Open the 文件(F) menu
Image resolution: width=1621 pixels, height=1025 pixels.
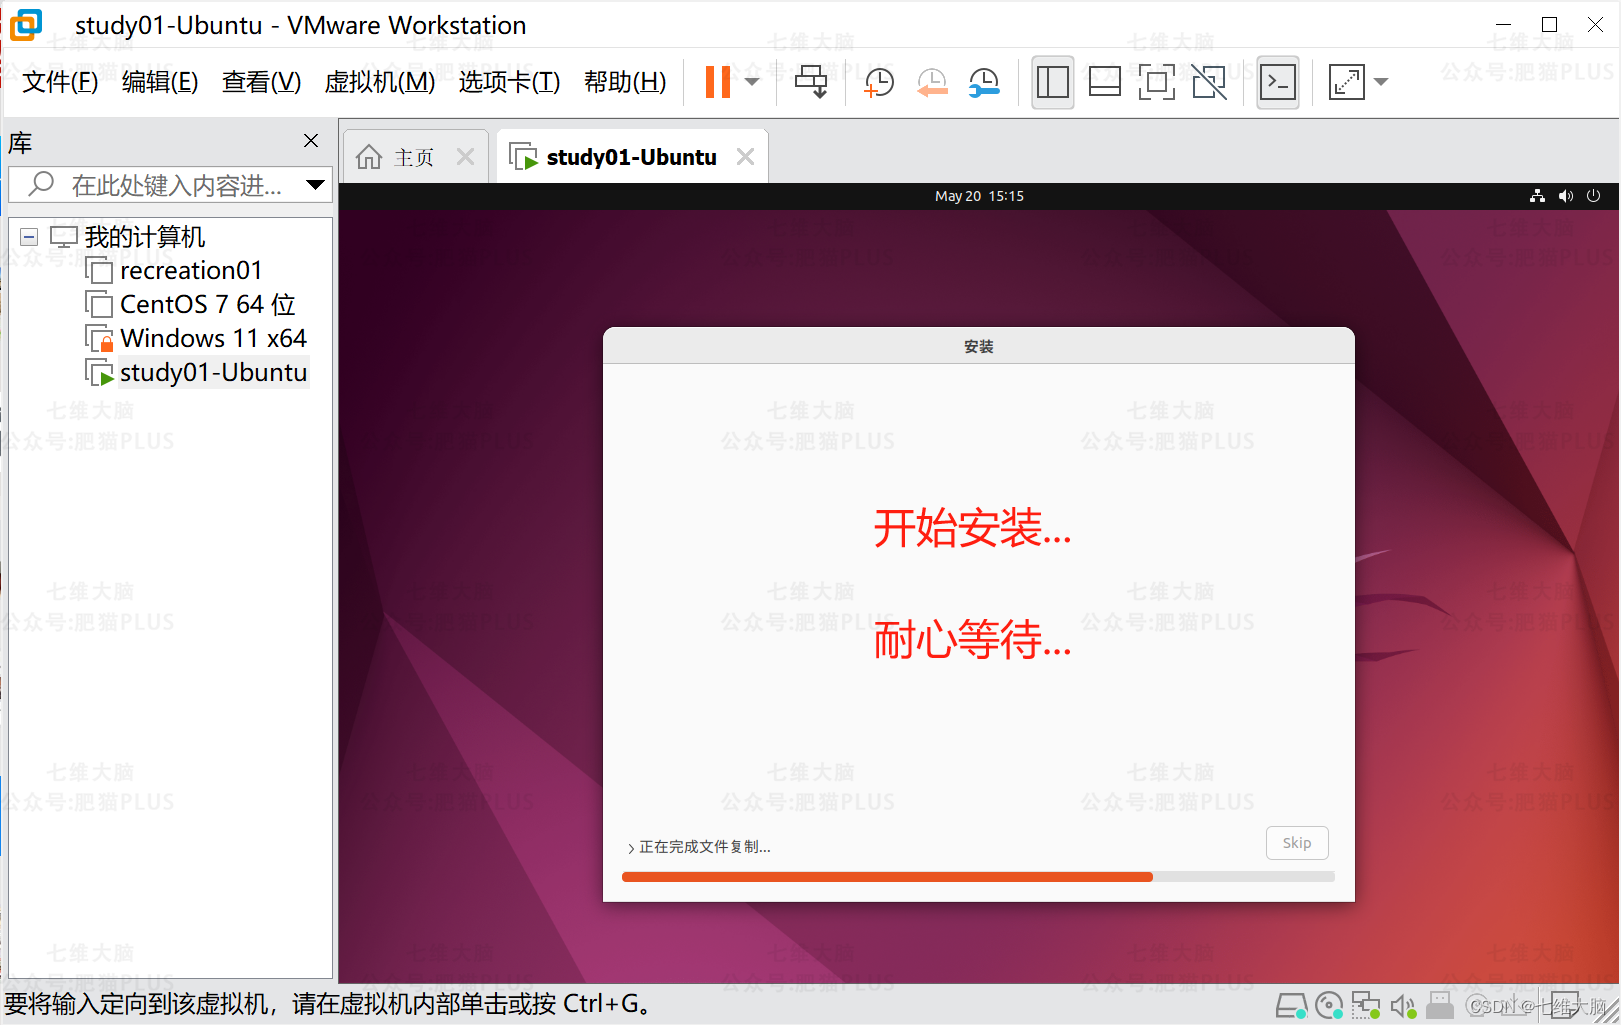pyautogui.click(x=60, y=82)
